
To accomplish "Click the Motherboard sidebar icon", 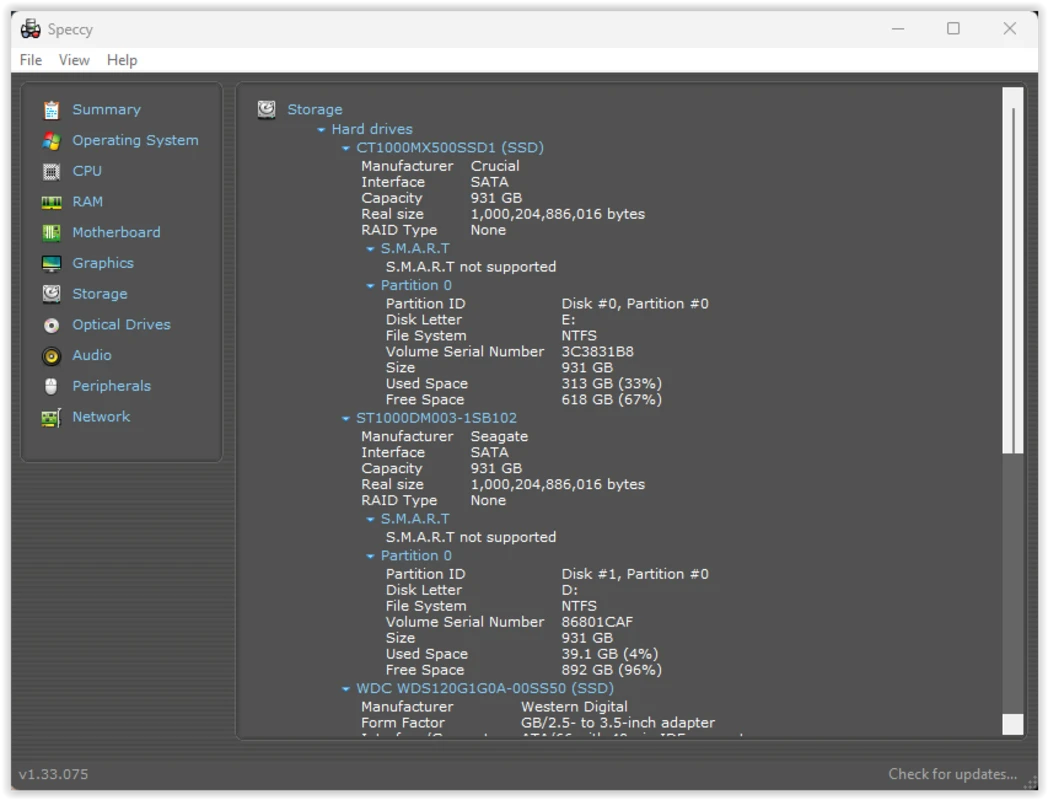I will (x=52, y=232).
